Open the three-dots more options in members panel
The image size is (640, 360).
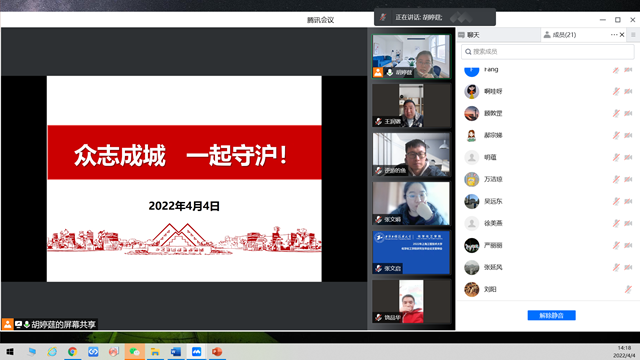[x=614, y=35]
